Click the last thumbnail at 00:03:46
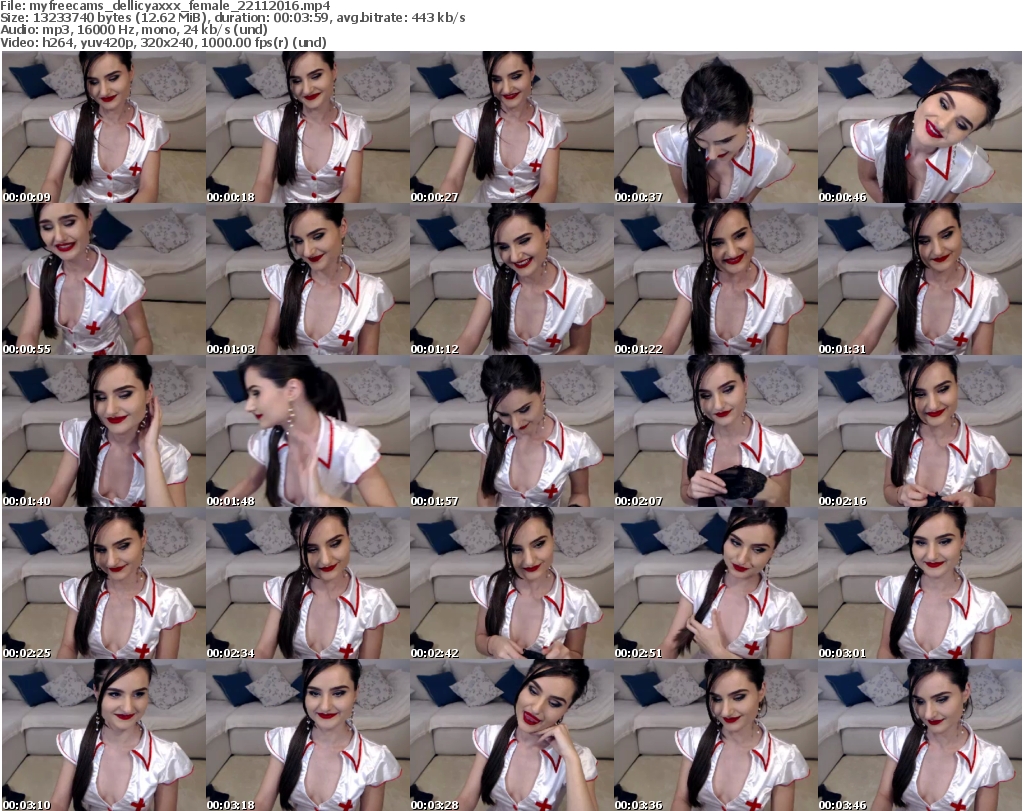Image resolution: width=1024 pixels, height=811 pixels. coord(919,735)
